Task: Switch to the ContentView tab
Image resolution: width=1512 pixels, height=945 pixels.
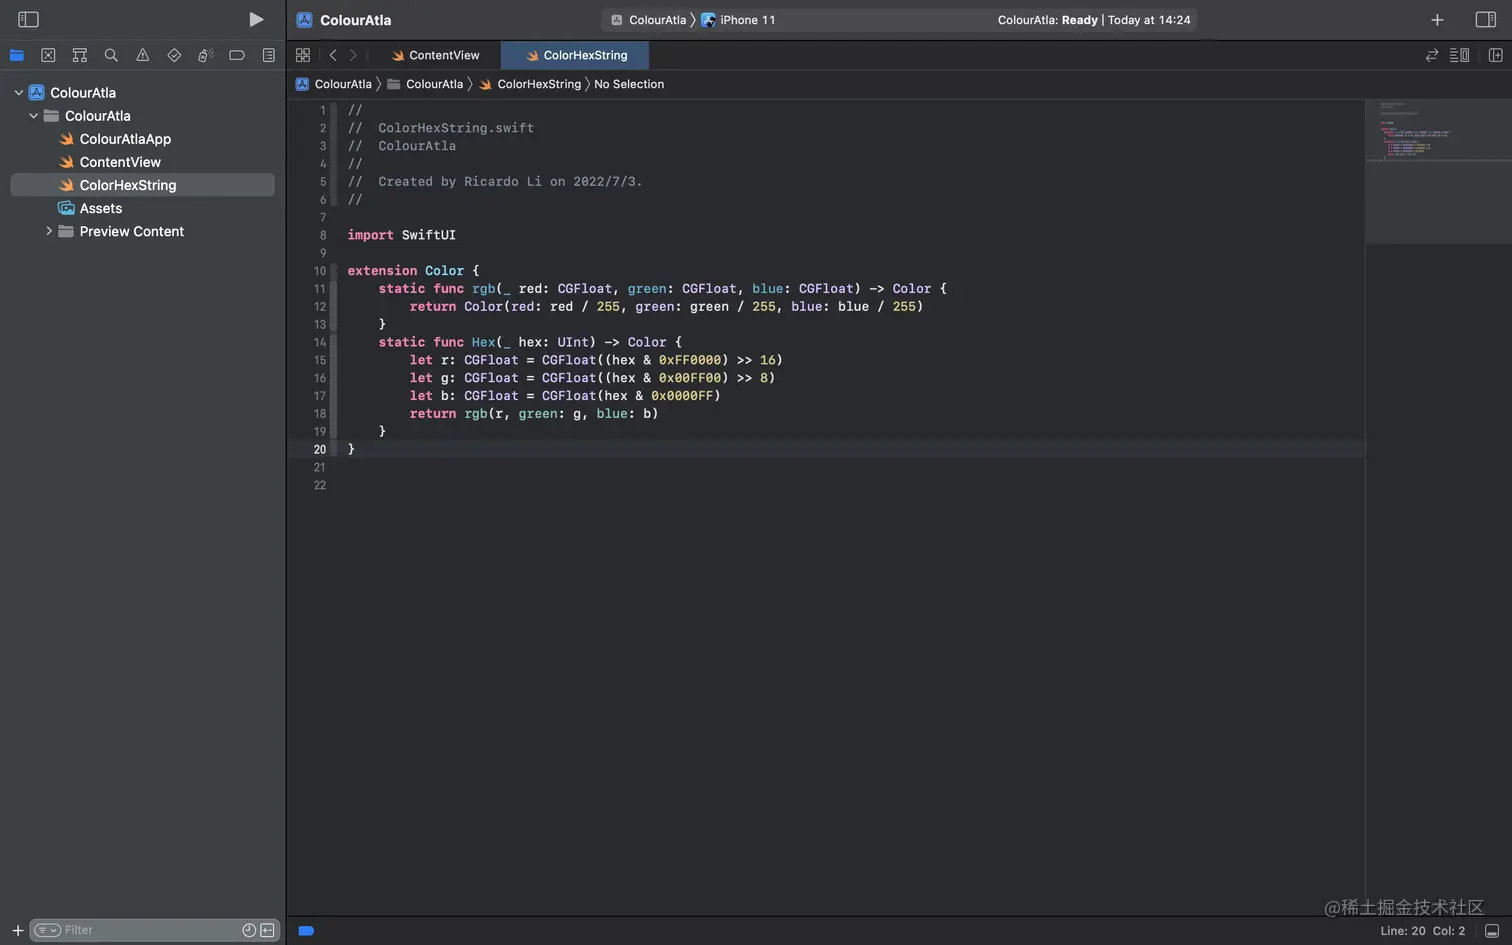Action: click(x=435, y=56)
